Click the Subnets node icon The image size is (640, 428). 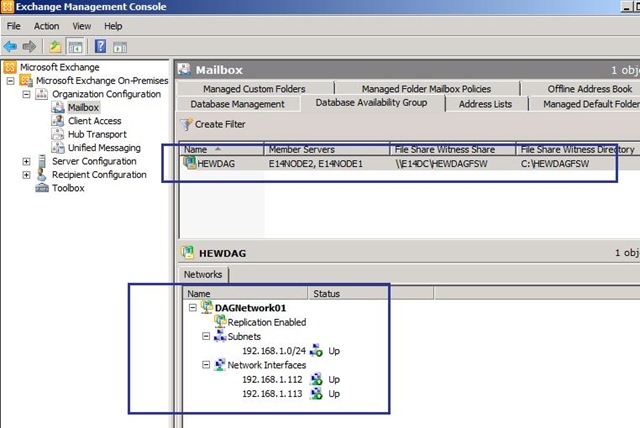point(220,336)
